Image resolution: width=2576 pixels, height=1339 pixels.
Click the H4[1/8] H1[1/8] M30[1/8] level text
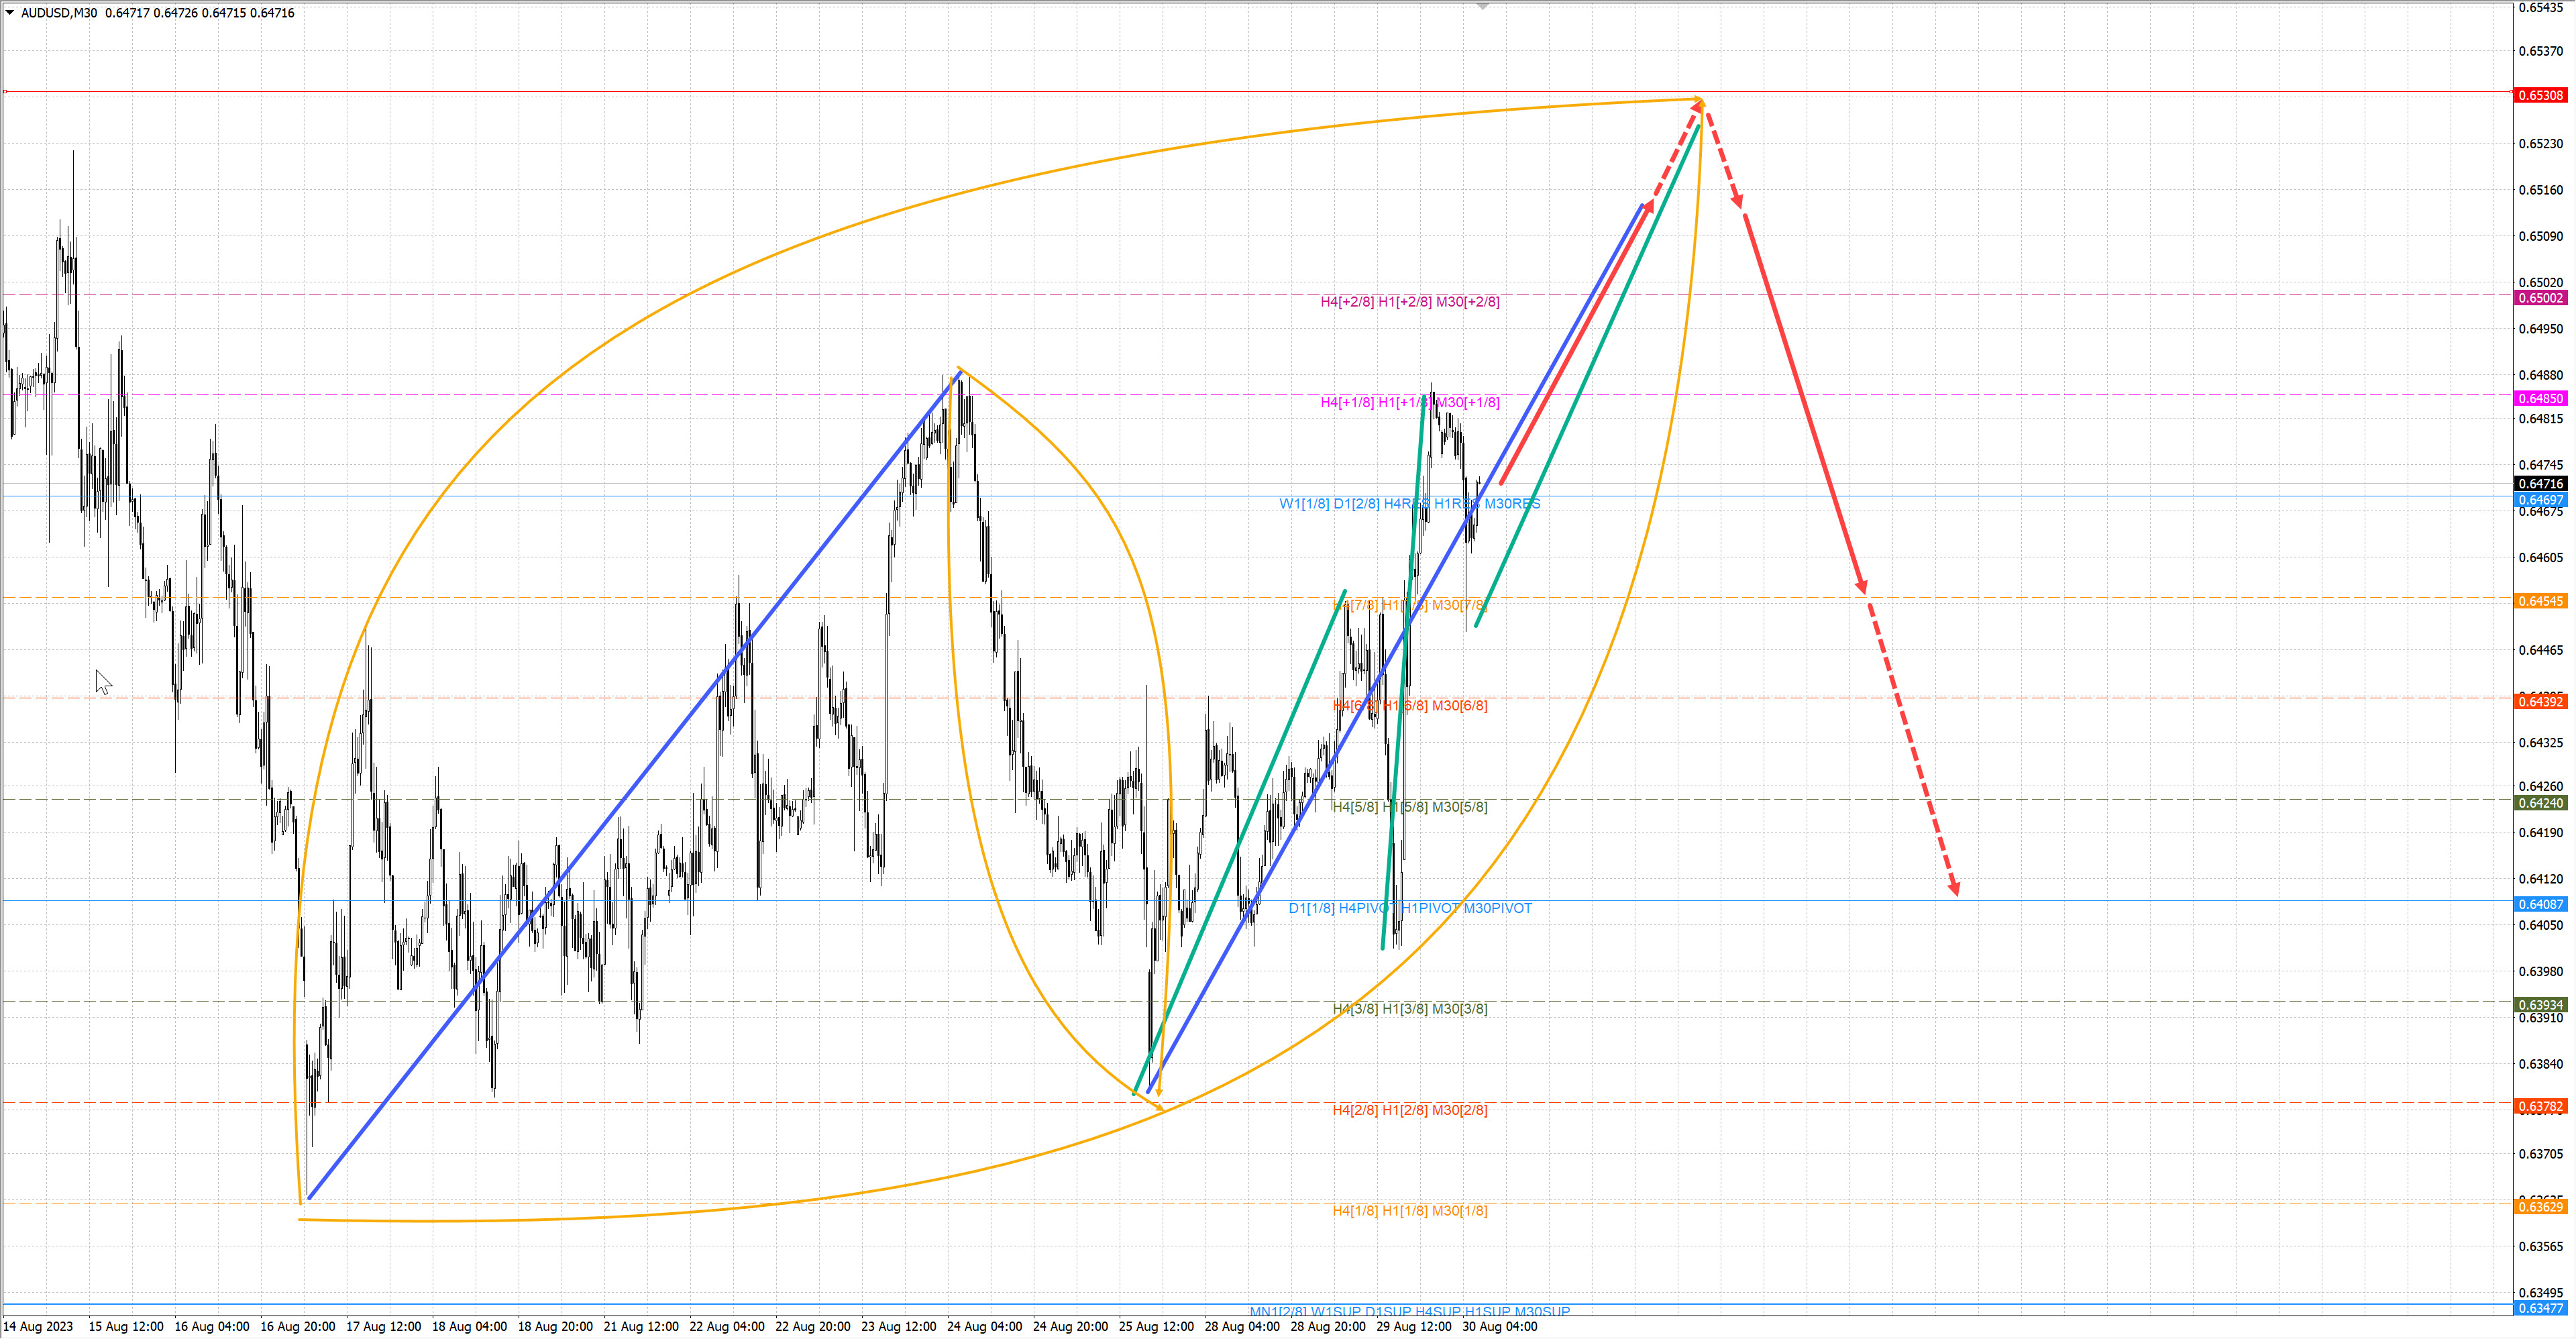coord(1409,1211)
